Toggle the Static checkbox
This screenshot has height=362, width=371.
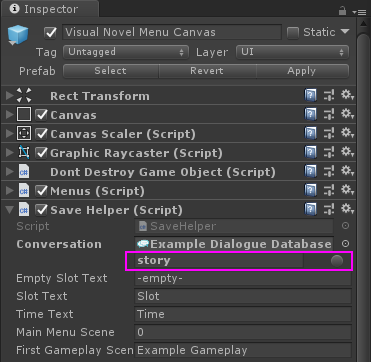click(x=293, y=33)
